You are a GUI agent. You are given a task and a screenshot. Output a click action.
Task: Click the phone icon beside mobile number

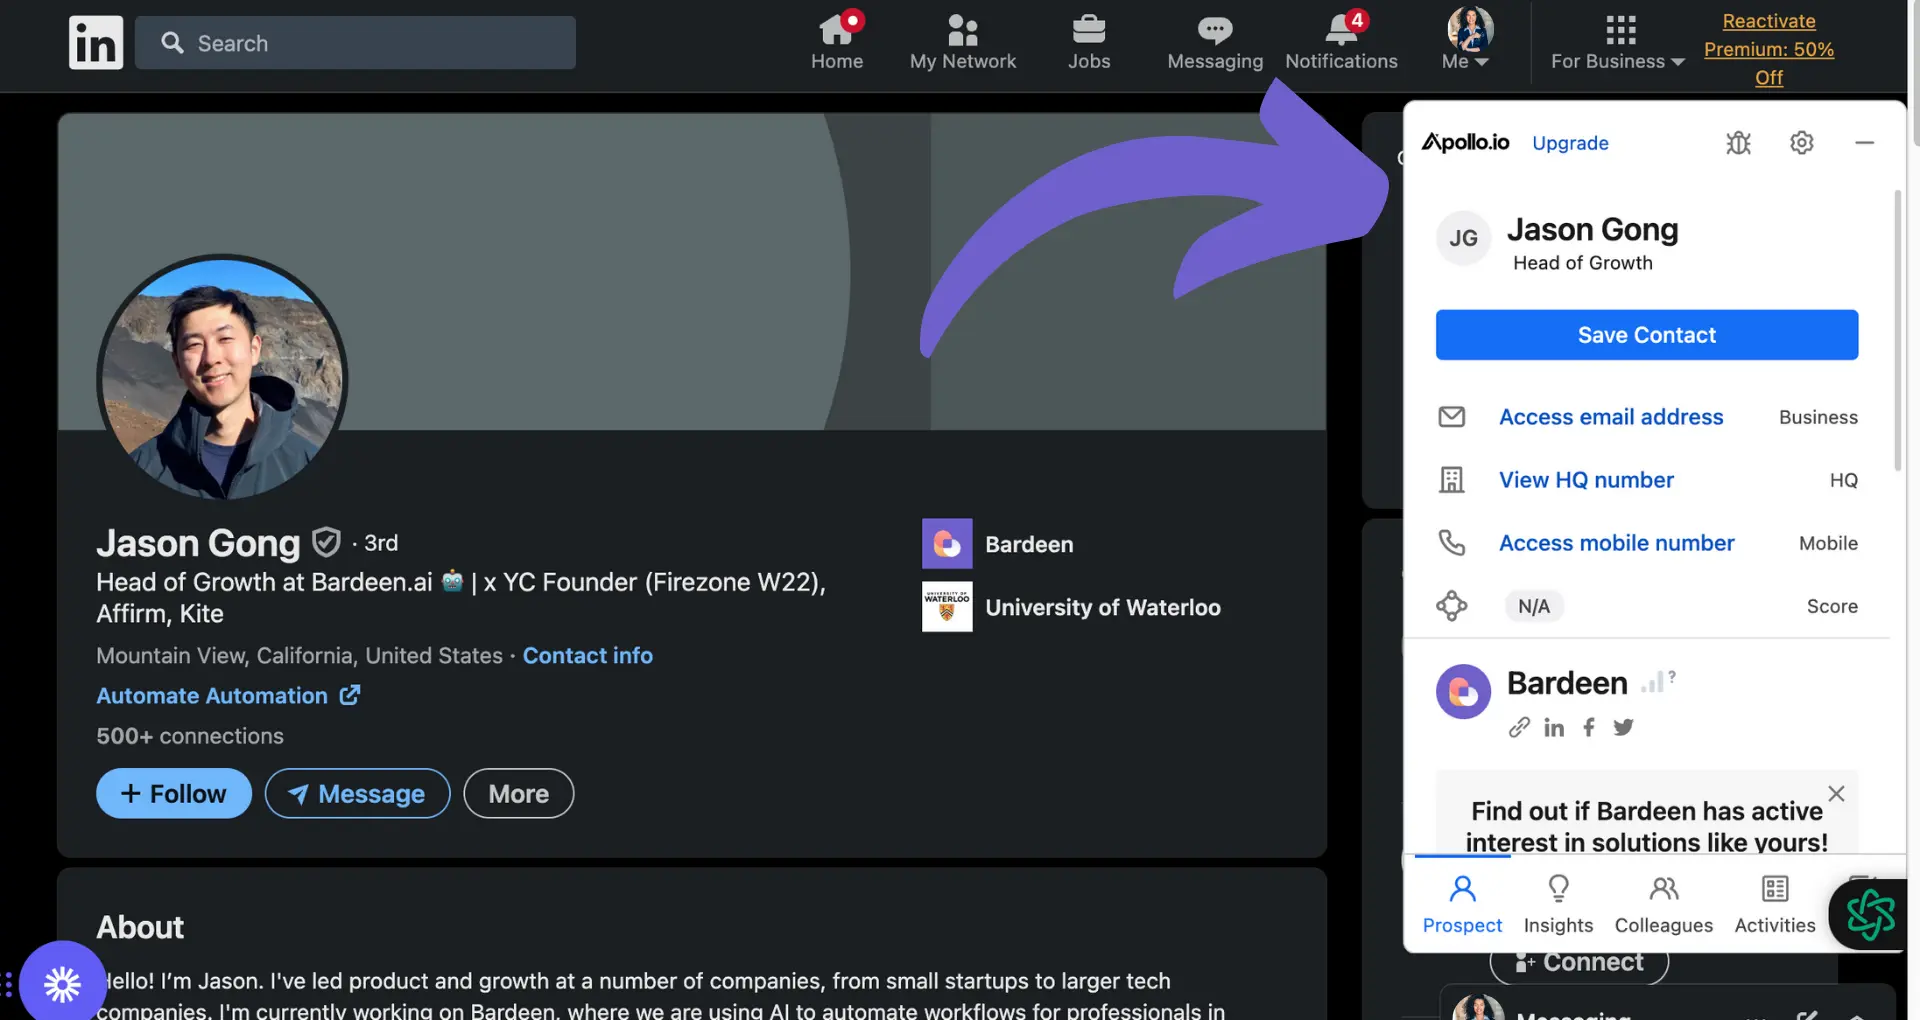[1451, 543]
